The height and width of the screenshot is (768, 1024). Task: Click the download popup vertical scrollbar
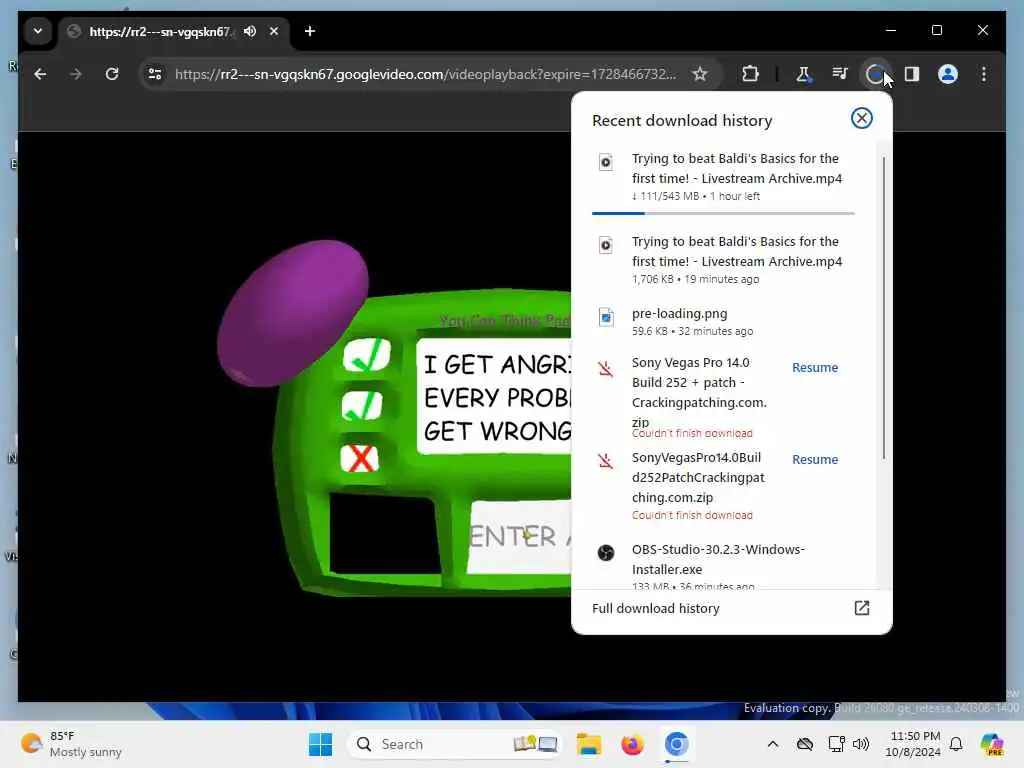pyautogui.click(x=884, y=307)
